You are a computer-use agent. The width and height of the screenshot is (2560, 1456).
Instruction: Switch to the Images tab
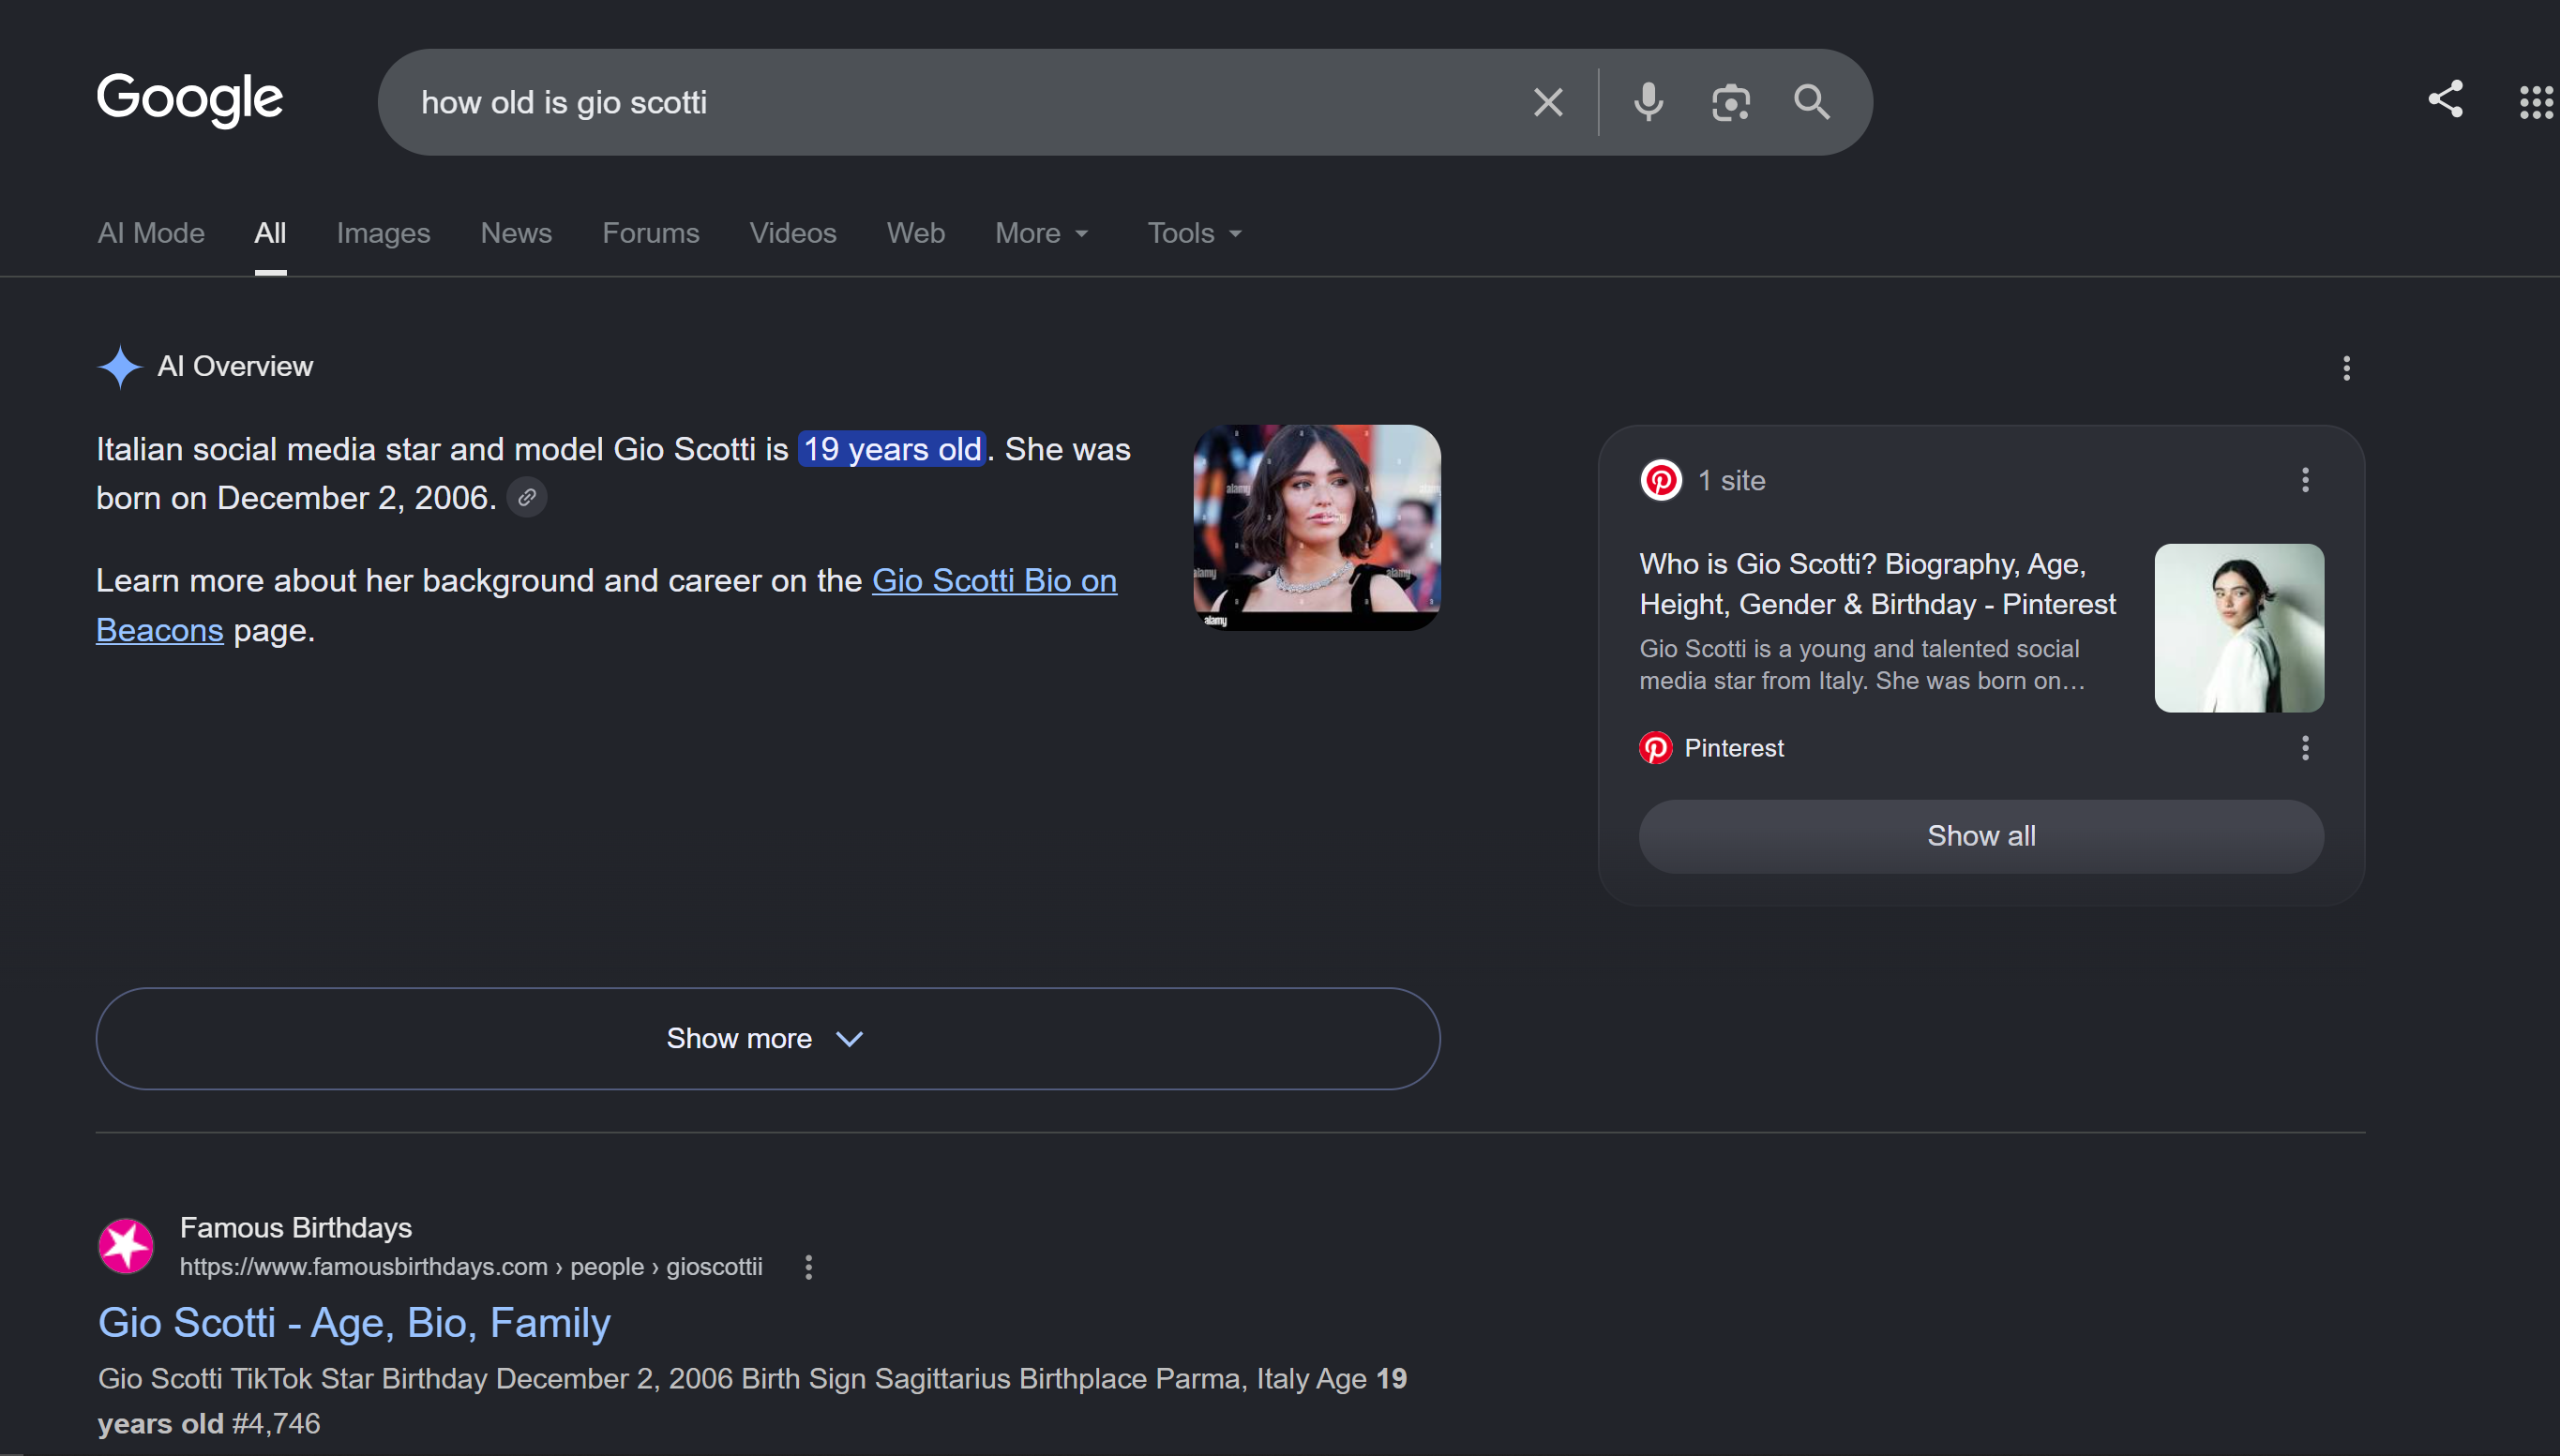(383, 233)
